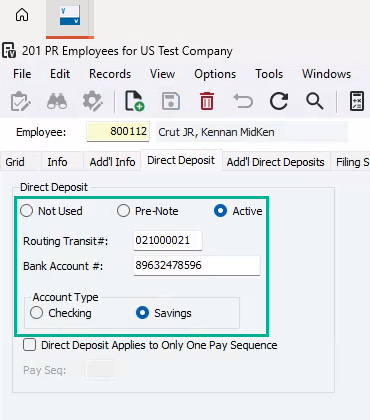Delete the record with red trash icon

(207, 101)
